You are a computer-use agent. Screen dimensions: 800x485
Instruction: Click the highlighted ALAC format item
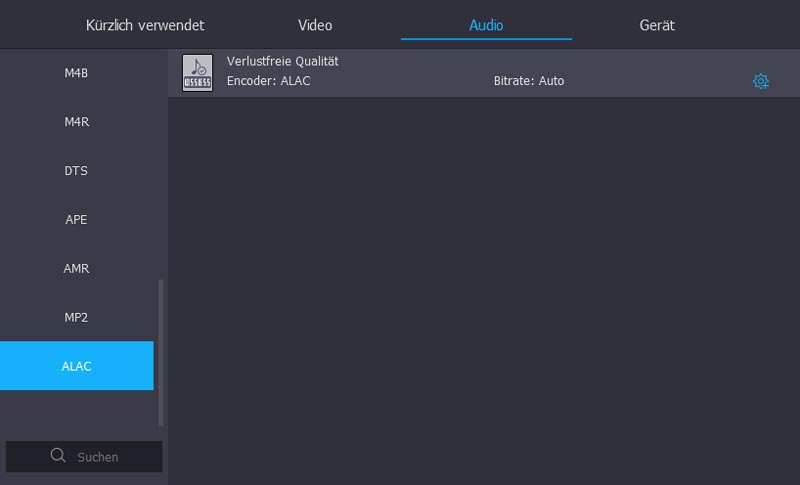77,366
